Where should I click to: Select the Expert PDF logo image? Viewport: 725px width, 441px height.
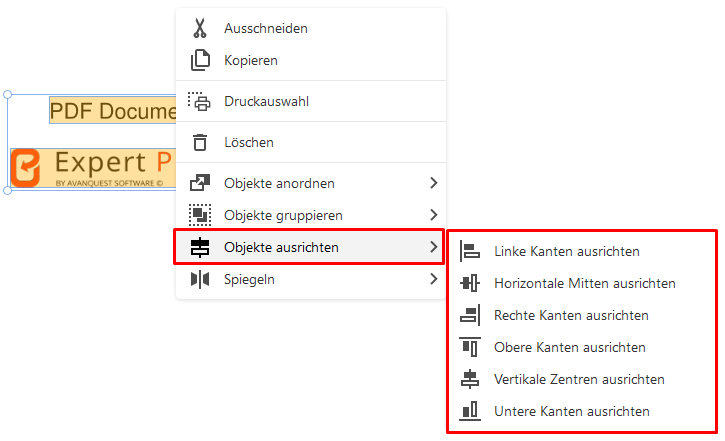click(93, 168)
